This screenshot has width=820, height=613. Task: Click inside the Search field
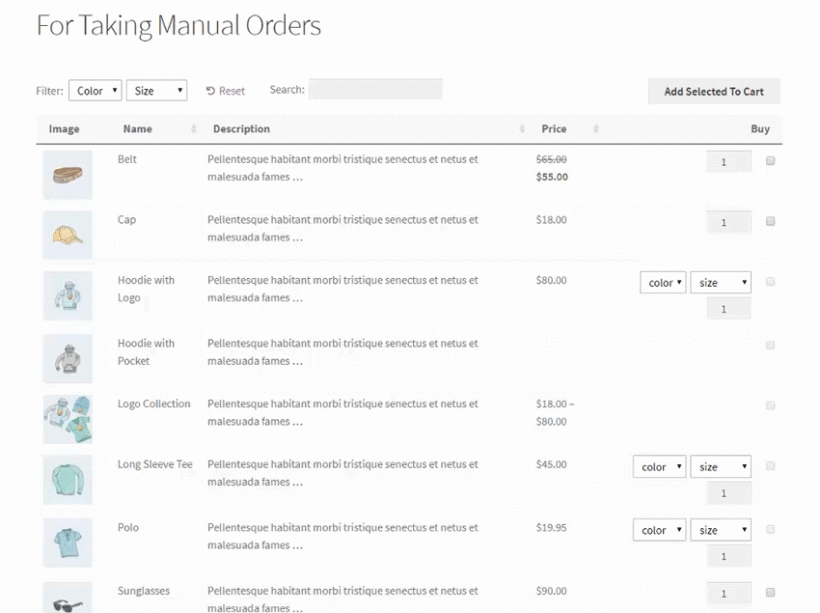click(375, 89)
